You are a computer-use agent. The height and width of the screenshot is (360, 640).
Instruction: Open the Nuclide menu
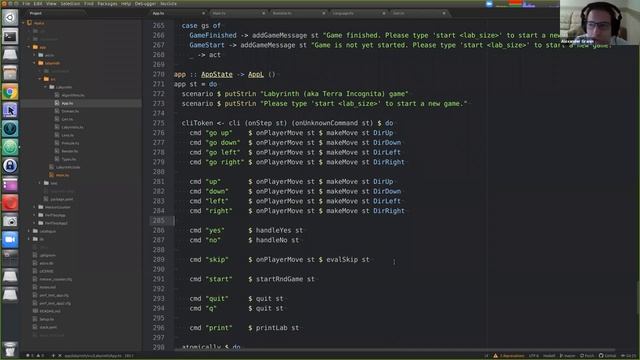(168, 4)
